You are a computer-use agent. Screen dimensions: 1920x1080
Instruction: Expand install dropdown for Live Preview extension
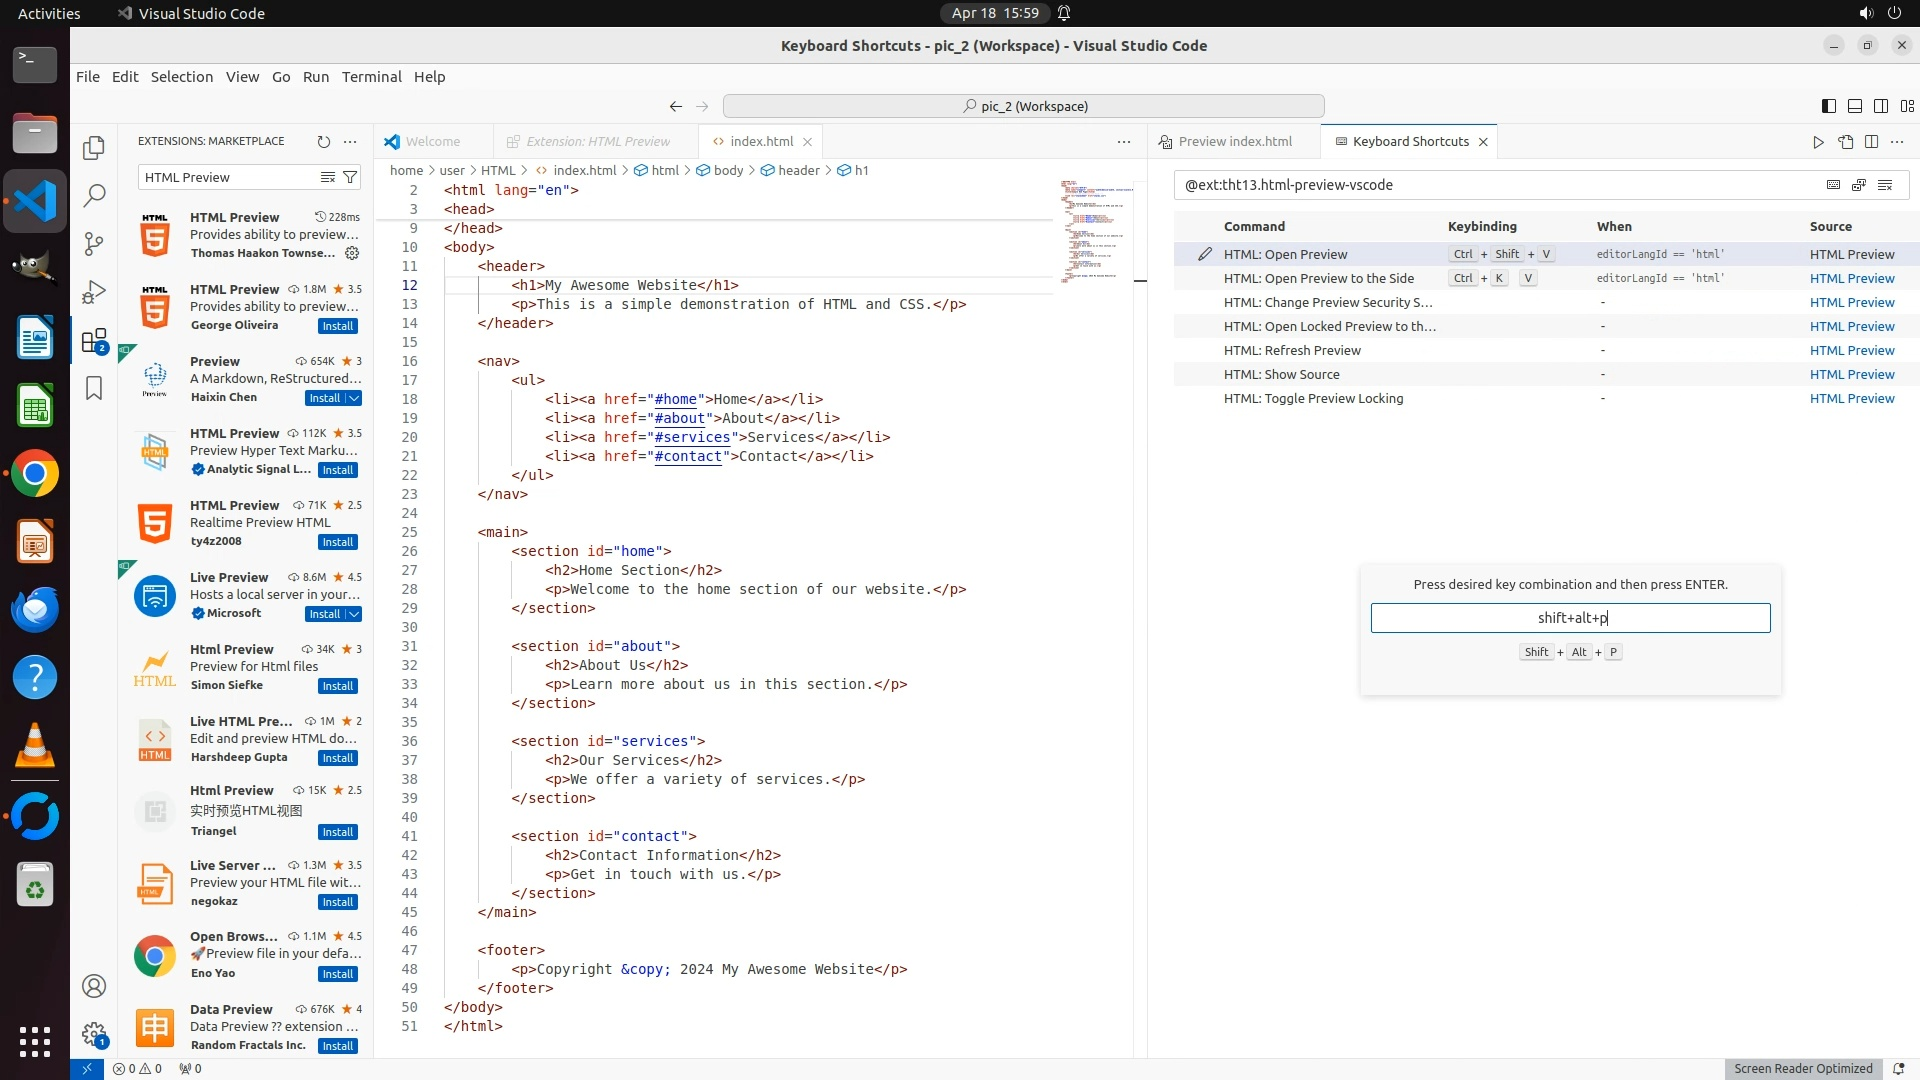[354, 614]
